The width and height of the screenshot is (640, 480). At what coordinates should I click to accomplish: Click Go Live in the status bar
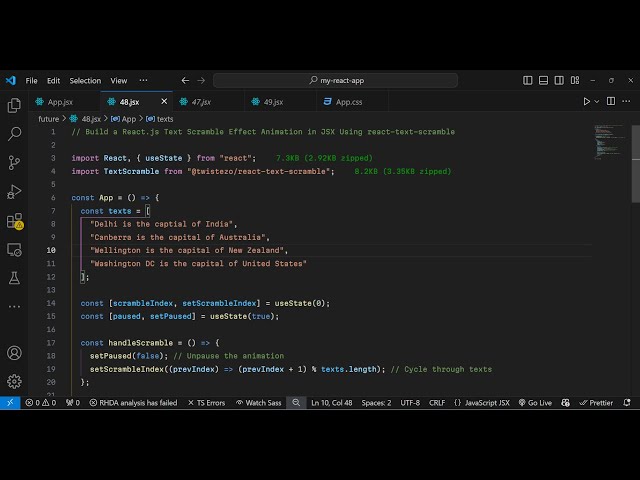pyautogui.click(x=534, y=402)
